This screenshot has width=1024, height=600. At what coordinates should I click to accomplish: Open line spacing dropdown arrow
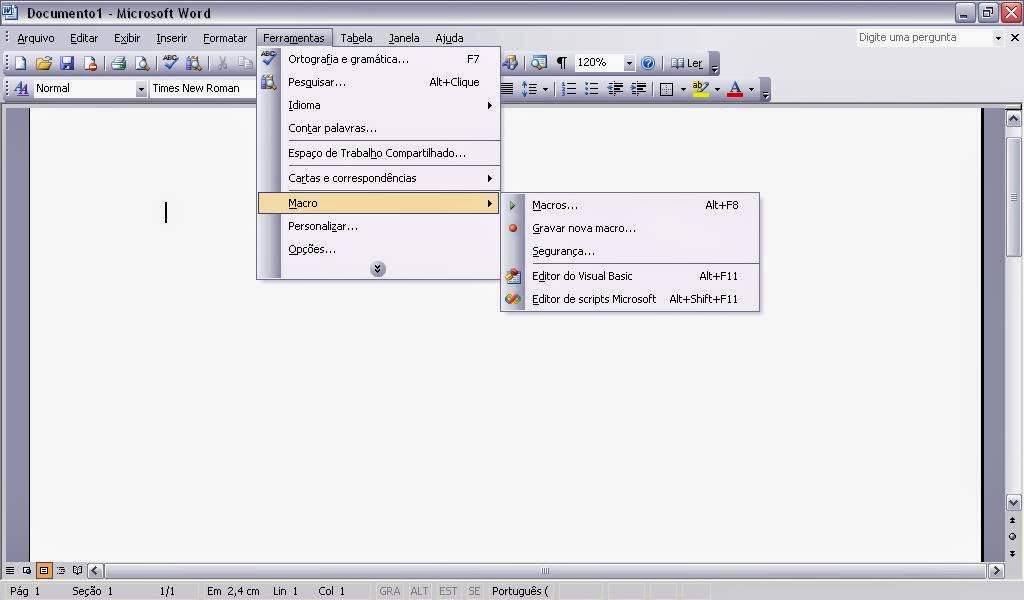[545, 89]
